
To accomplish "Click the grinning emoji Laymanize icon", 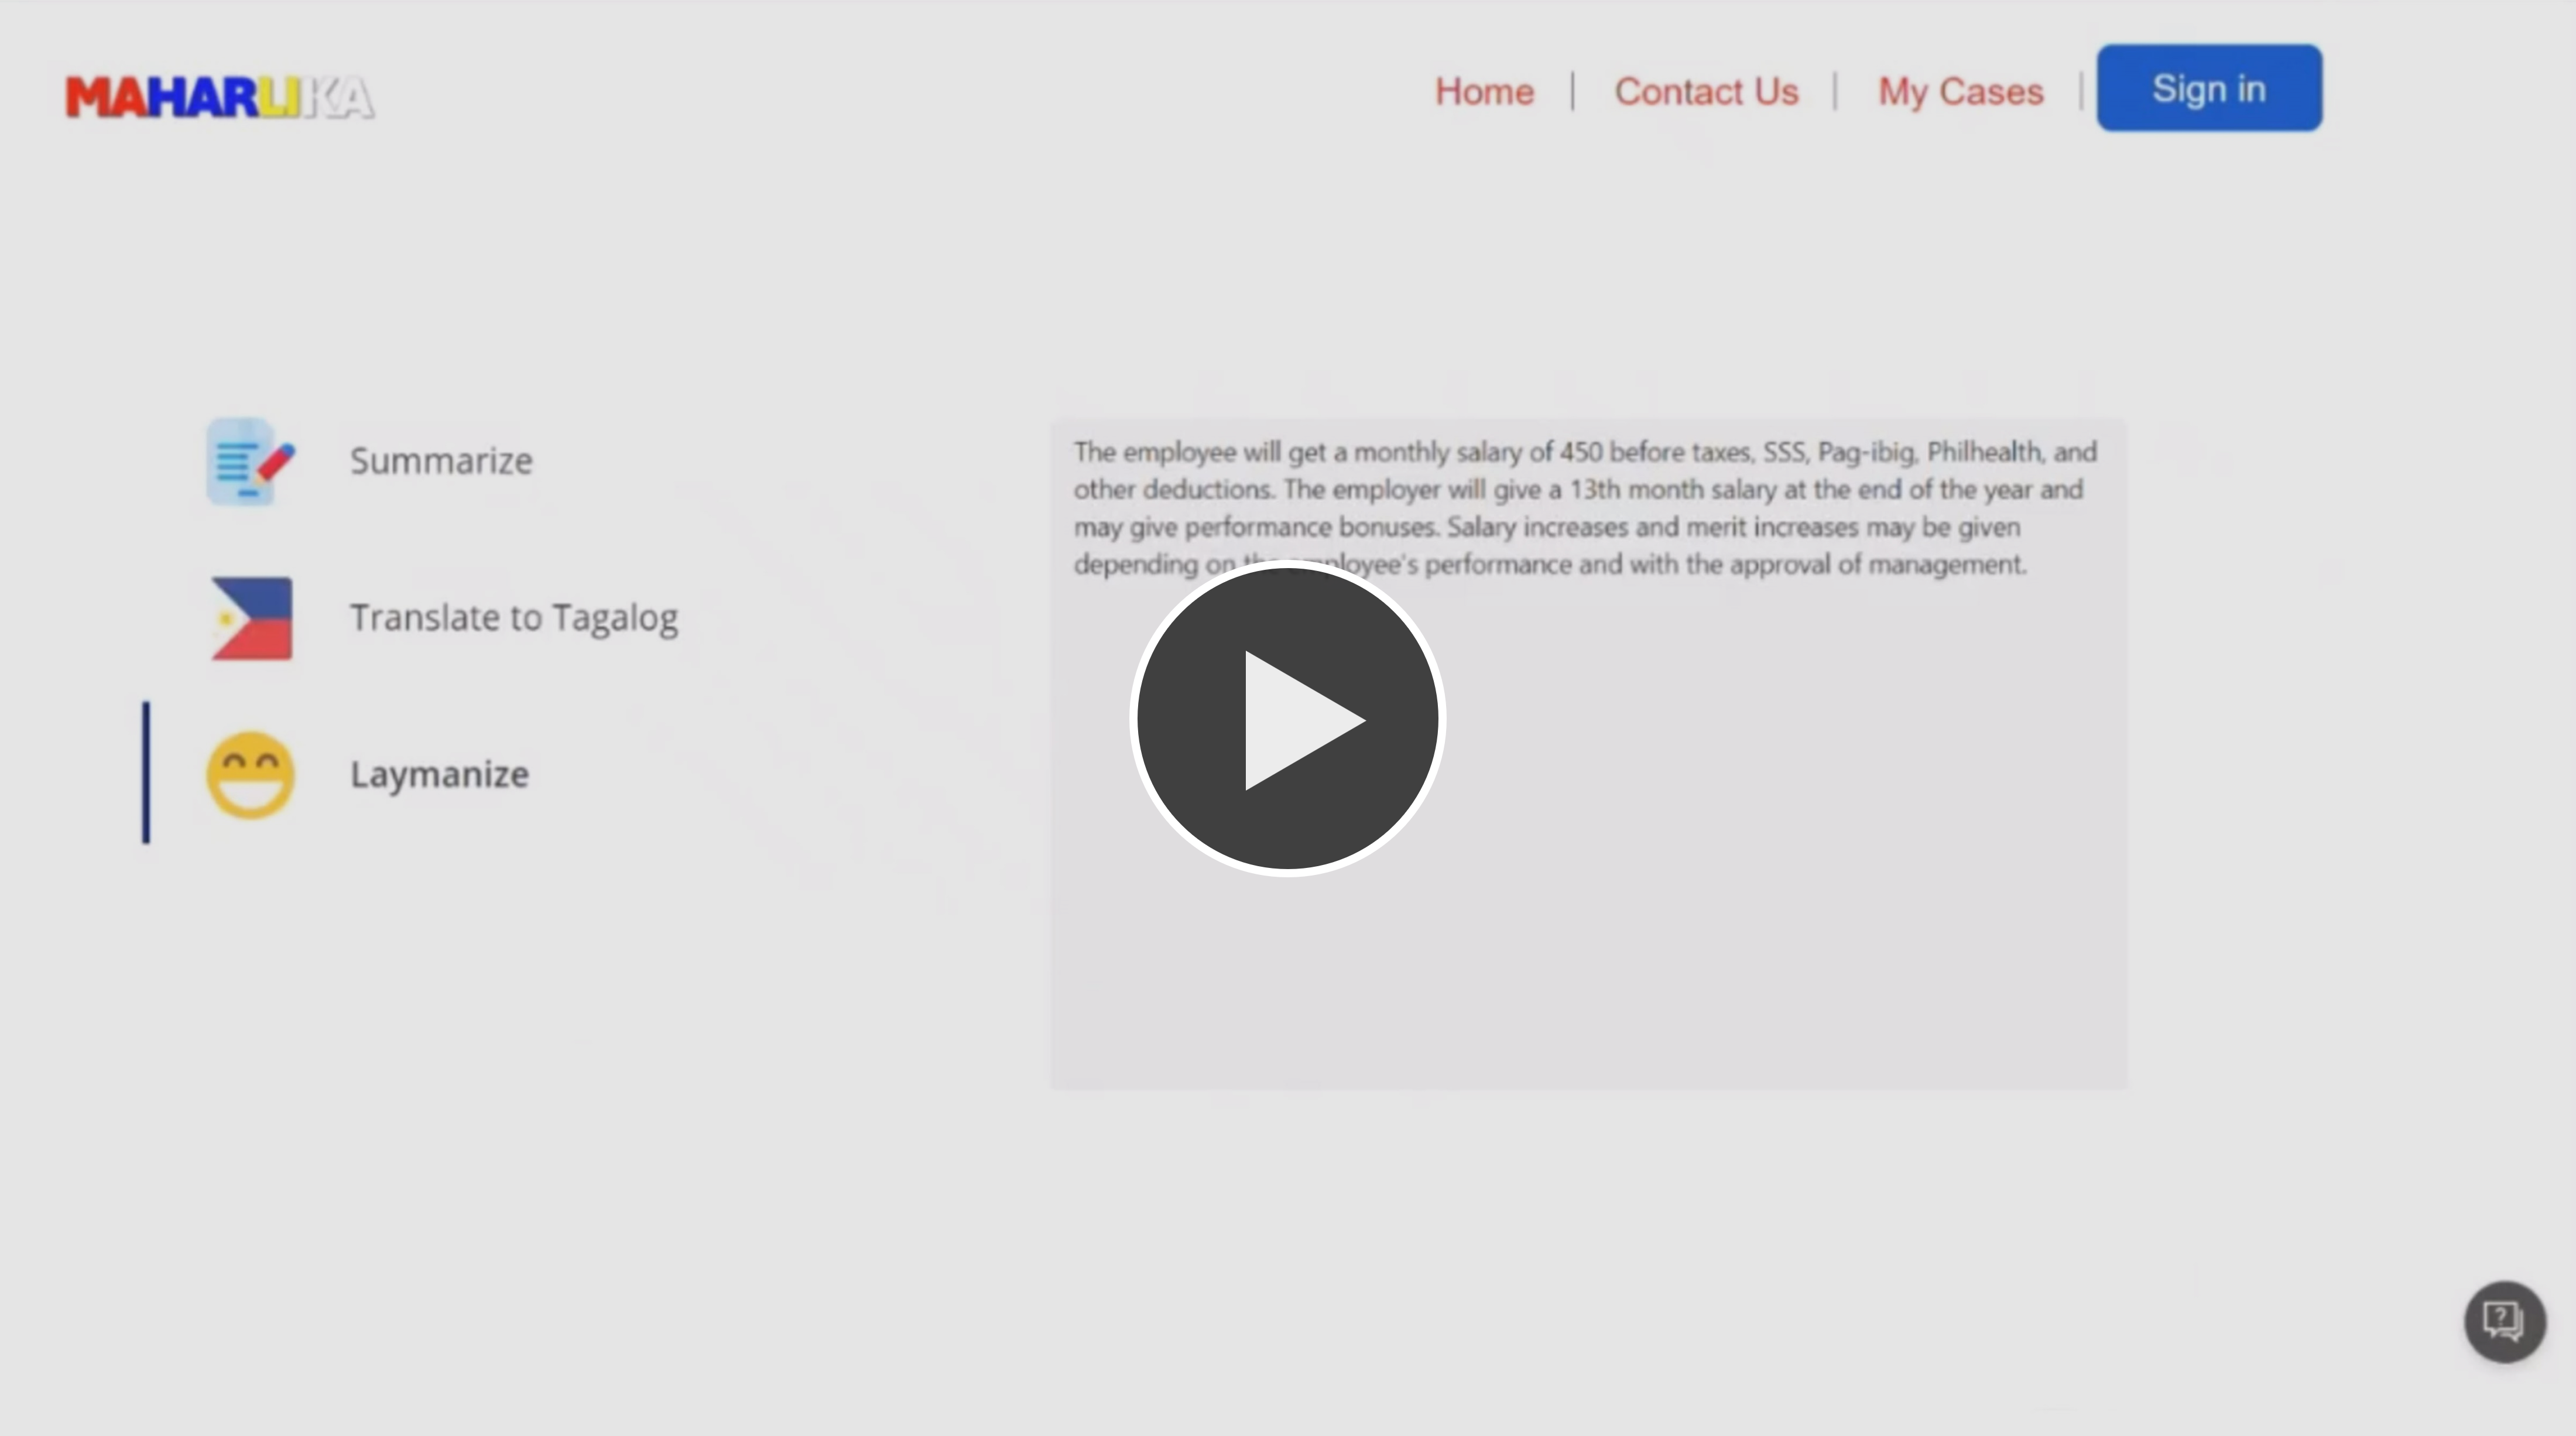I will pos(250,774).
